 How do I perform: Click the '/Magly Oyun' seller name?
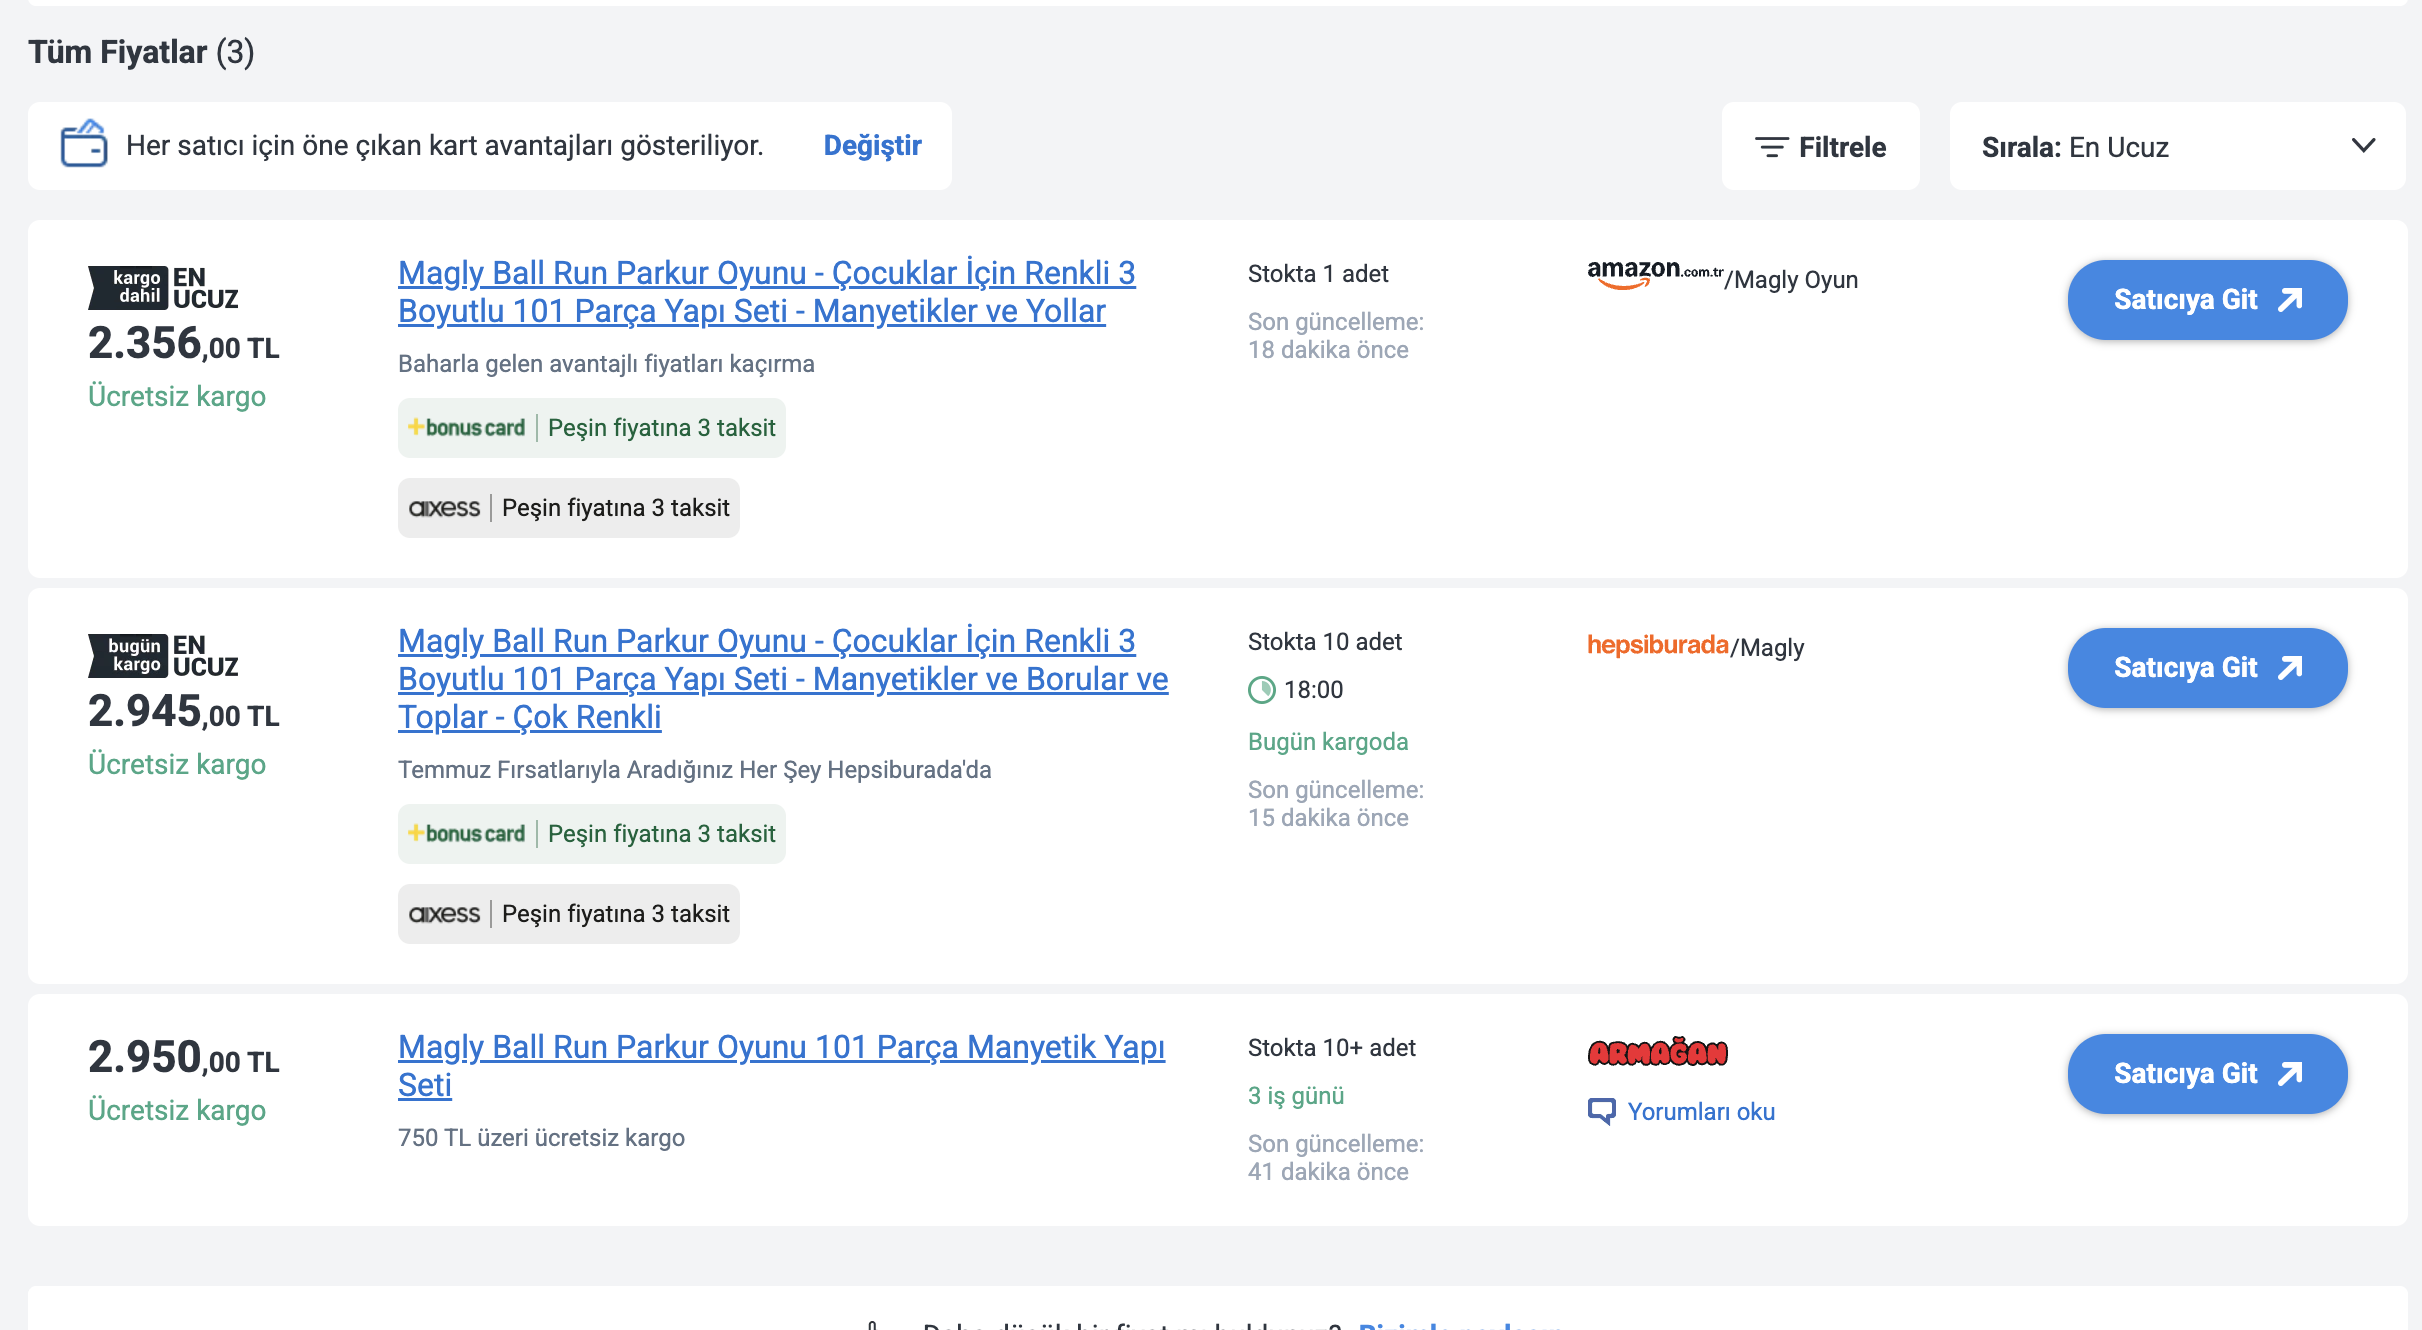point(1791,280)
